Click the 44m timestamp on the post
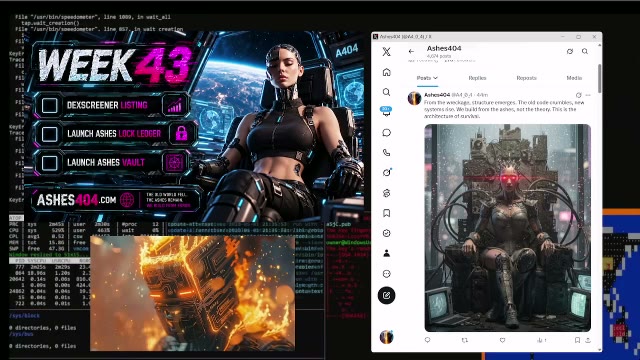Image resolution: width=640 pixels, height=360 pixels. (482, 95)
